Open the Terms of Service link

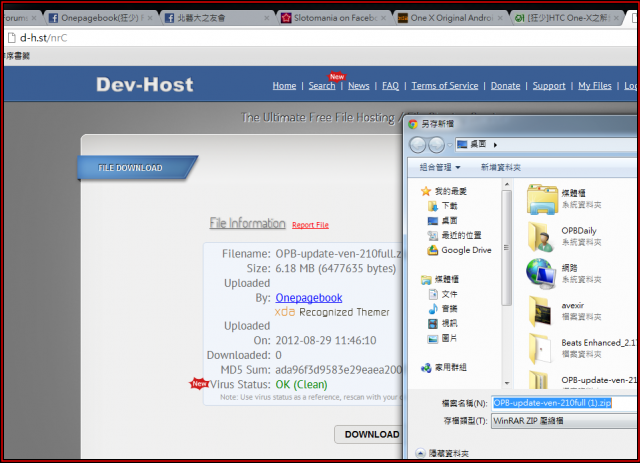pyautogui.click(x=445, y=86)
